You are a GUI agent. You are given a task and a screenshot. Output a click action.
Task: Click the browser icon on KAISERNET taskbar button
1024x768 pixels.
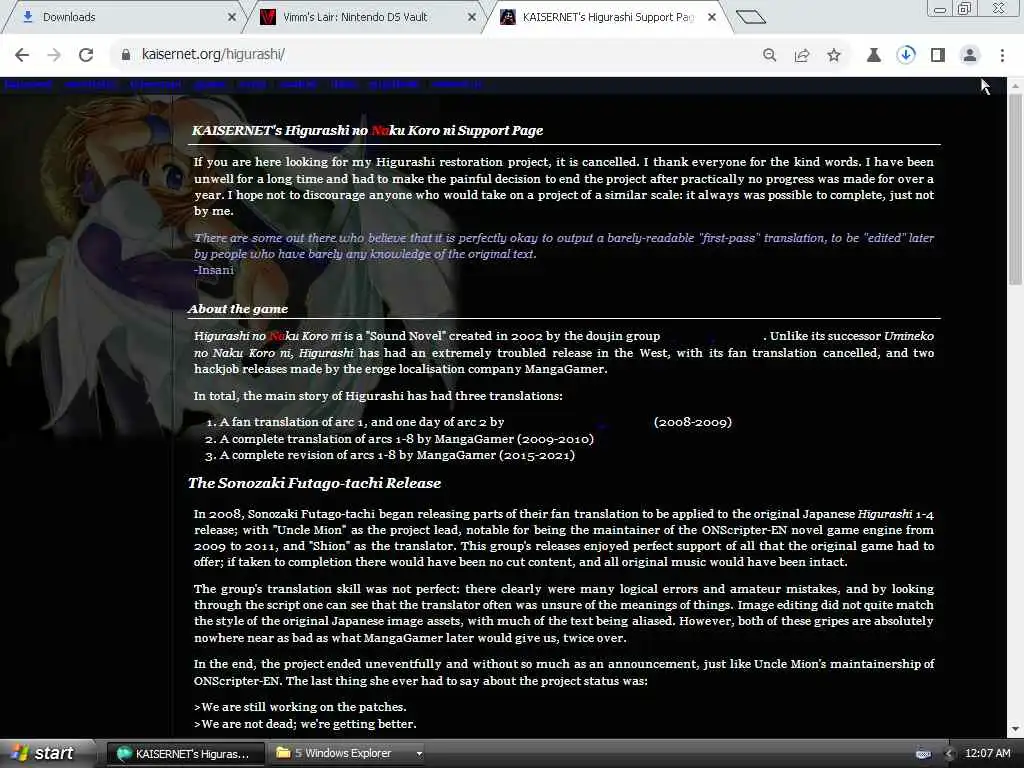pyautogui.click(x=124, y=754)
